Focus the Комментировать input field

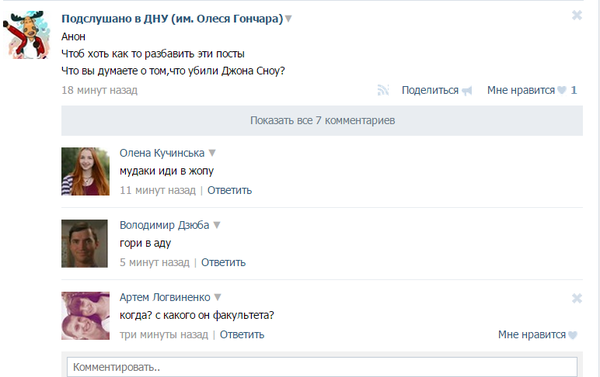322,367
